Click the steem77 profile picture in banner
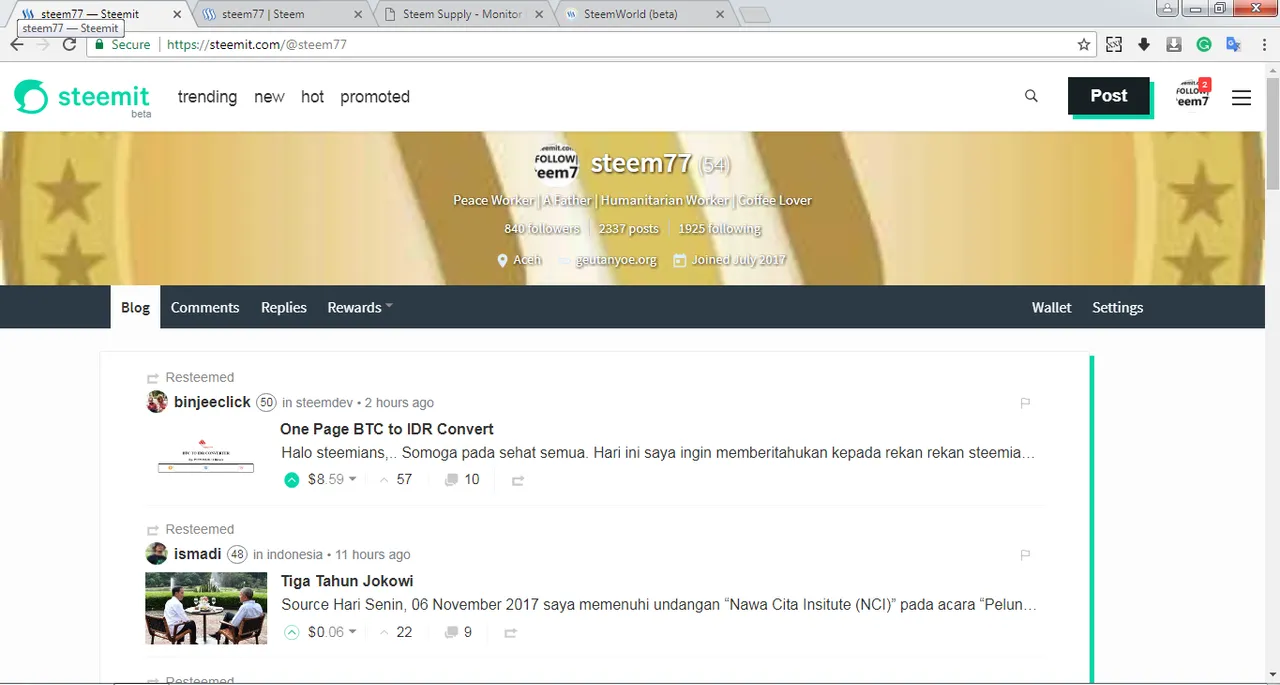 (x=555, y=163)
